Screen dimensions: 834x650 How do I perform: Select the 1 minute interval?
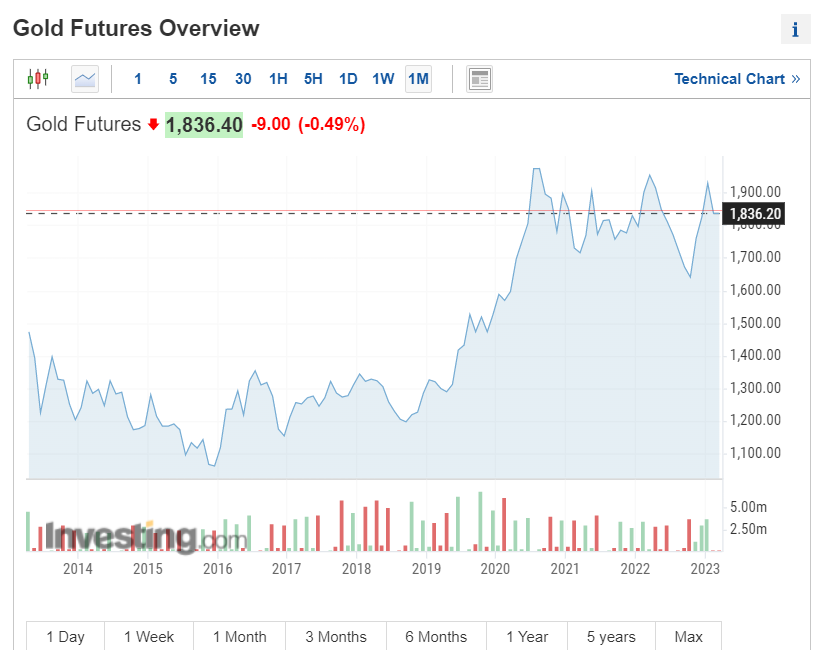click(138, 79)
